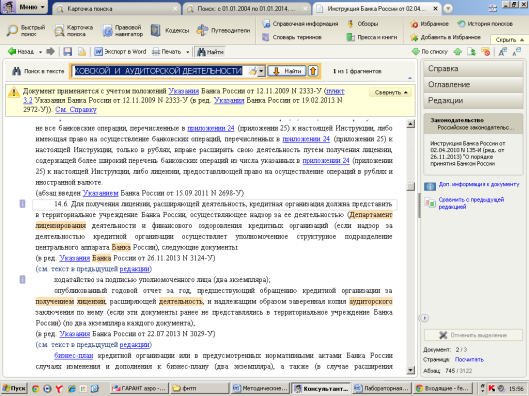
Task: Click Добавить в Избранное
Action: 445,37
